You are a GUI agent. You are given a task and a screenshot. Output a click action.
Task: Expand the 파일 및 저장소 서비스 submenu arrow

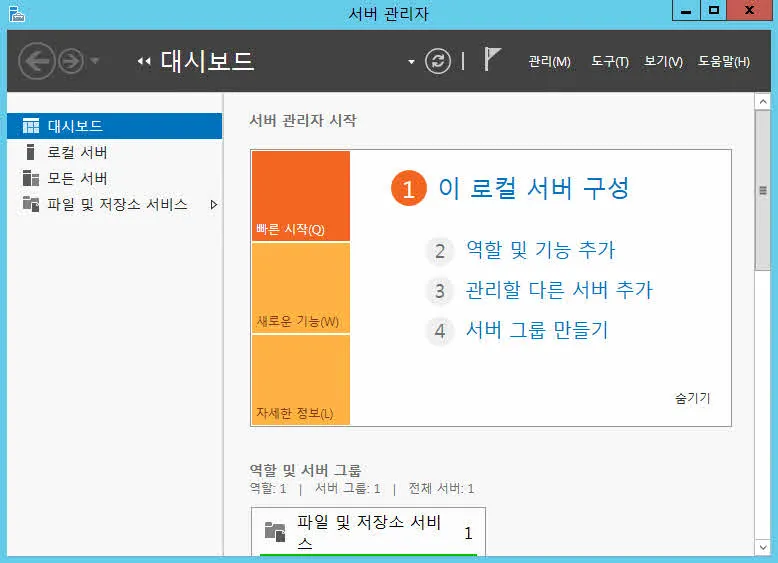(214, 204)
